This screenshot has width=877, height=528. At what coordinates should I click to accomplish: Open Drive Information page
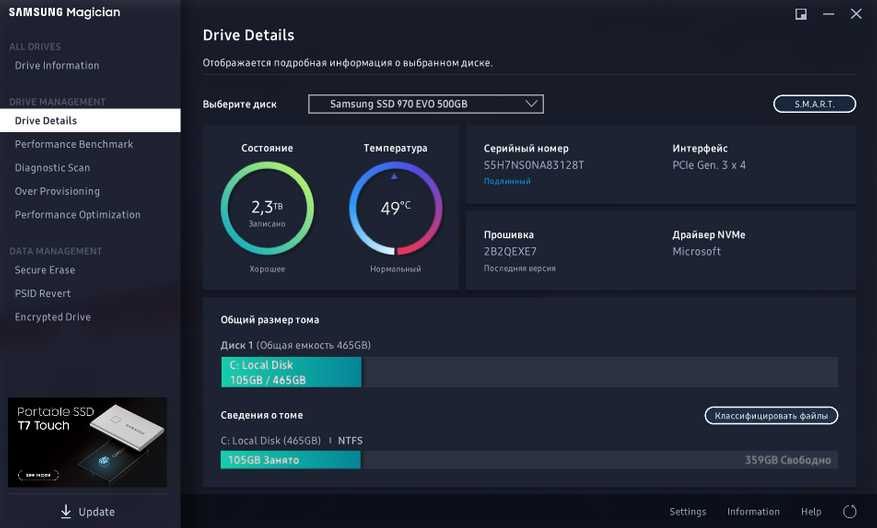click(57, 65)
